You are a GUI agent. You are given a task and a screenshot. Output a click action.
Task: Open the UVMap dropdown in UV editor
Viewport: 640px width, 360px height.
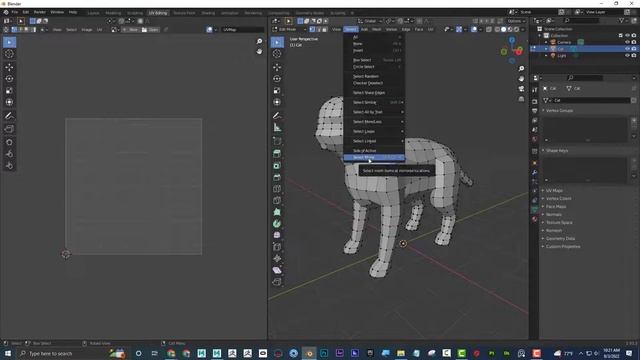(x=242, y=29)
